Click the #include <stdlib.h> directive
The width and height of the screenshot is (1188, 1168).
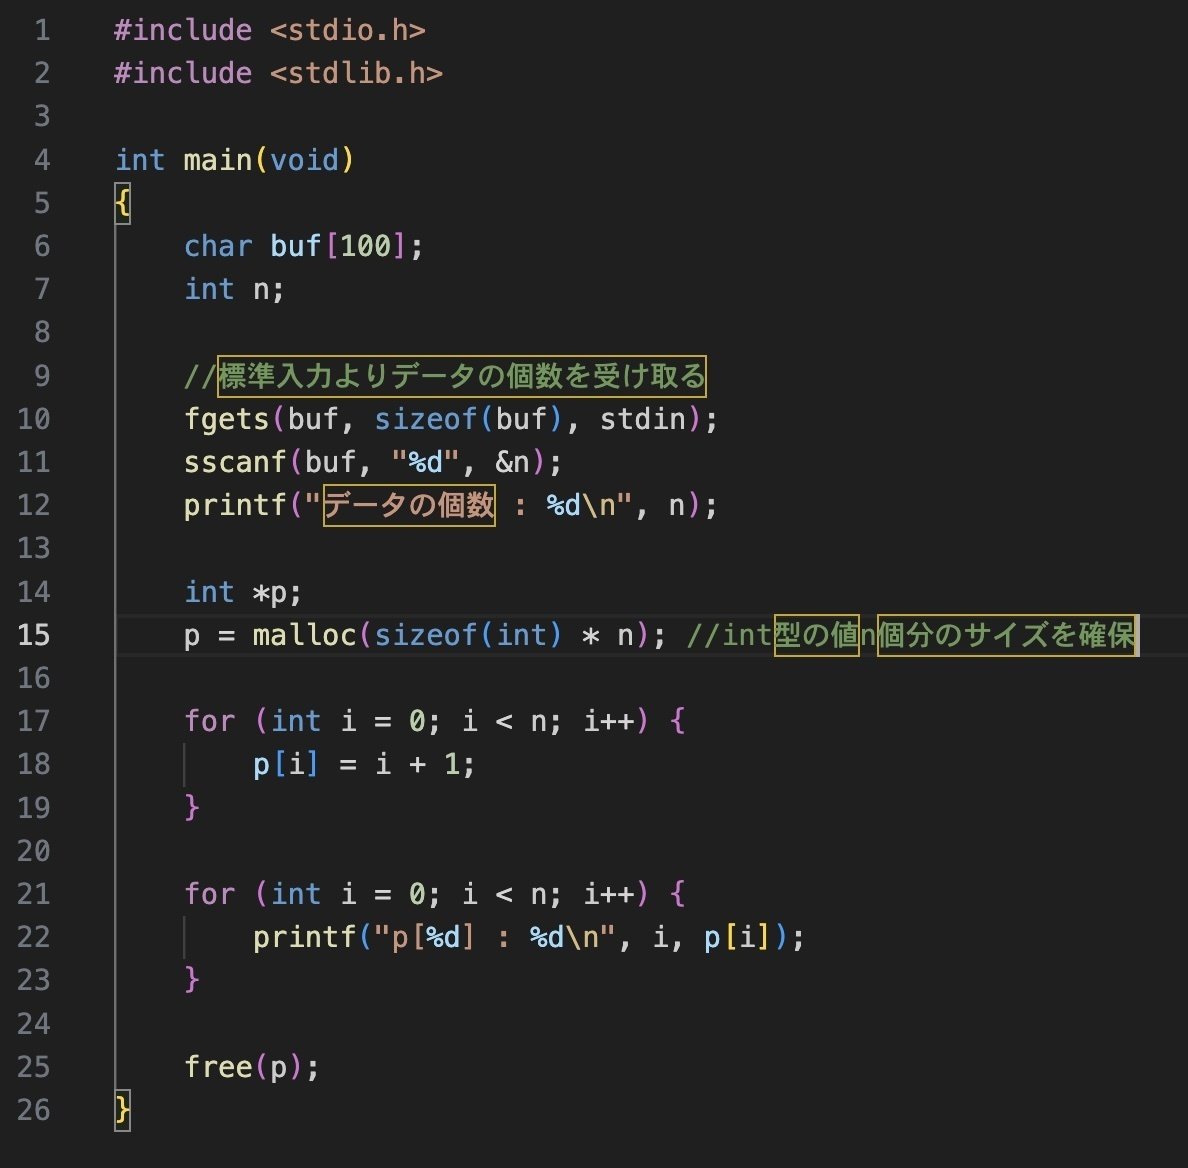278,72
